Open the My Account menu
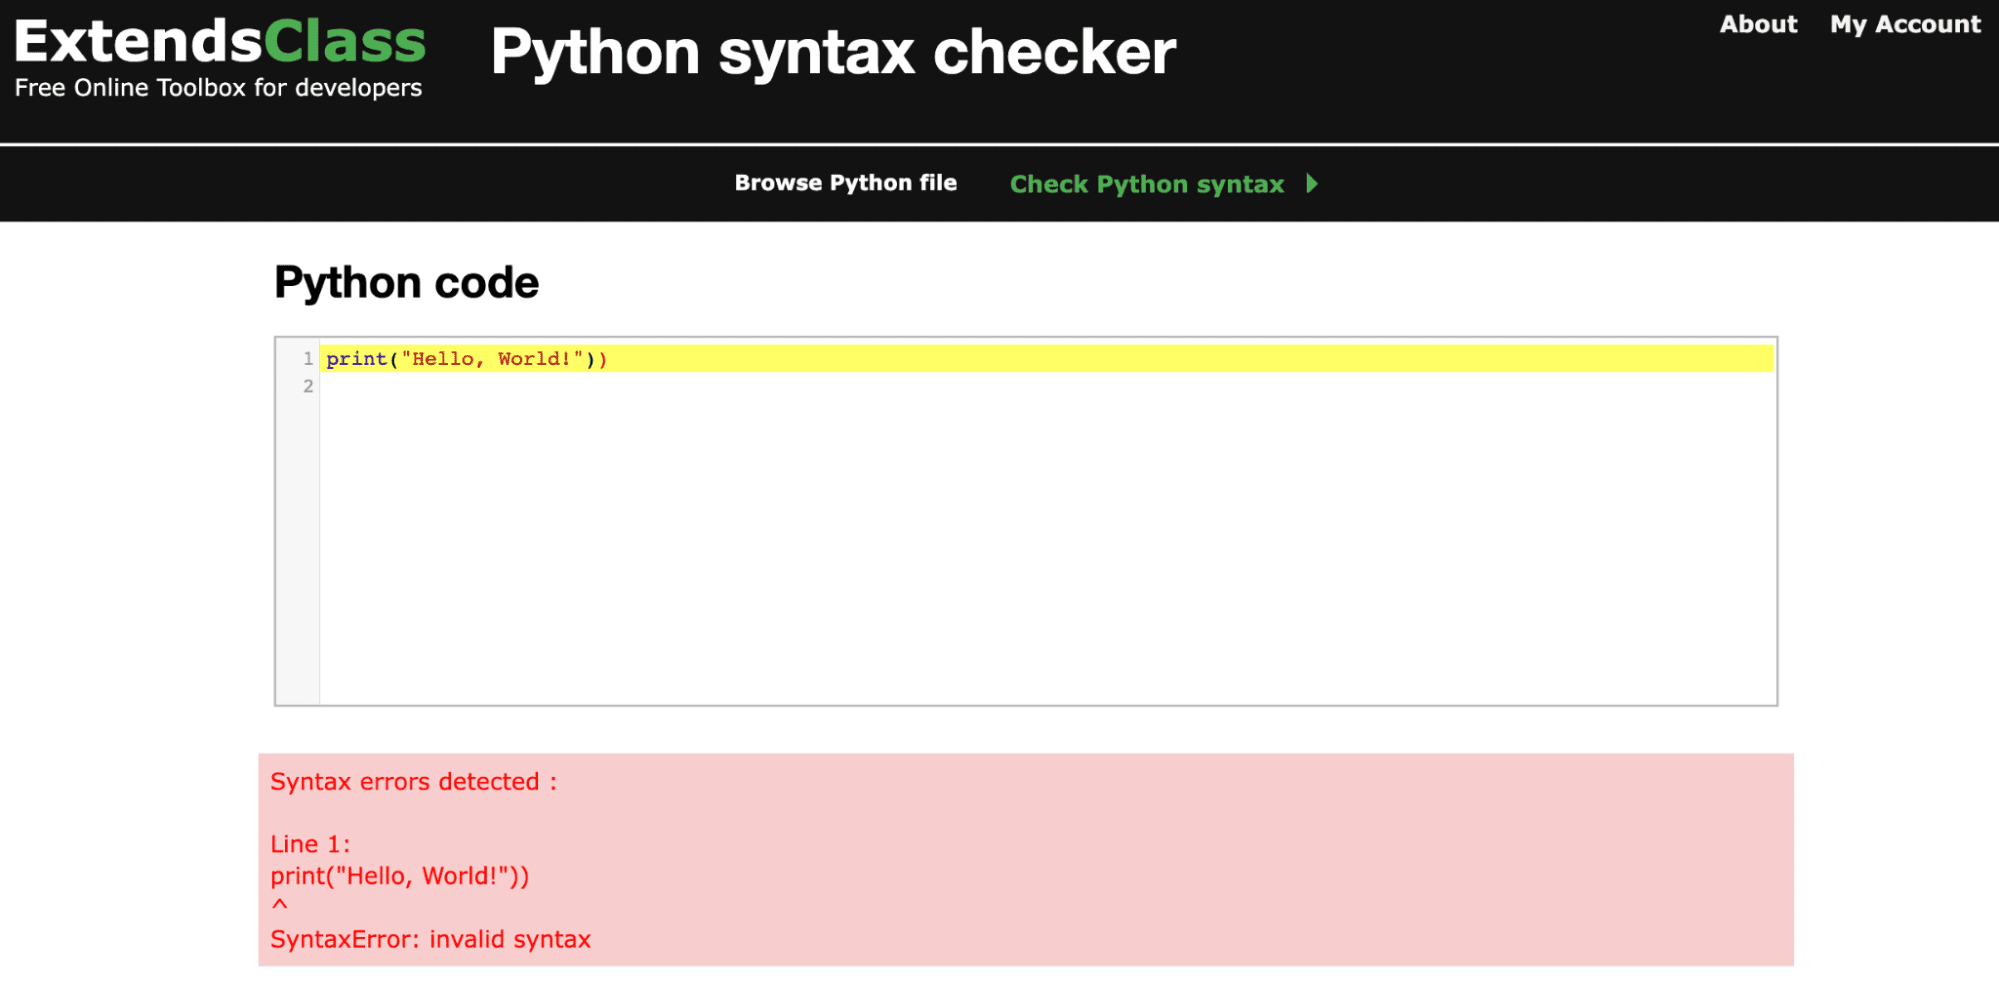 click(1905, 25)
